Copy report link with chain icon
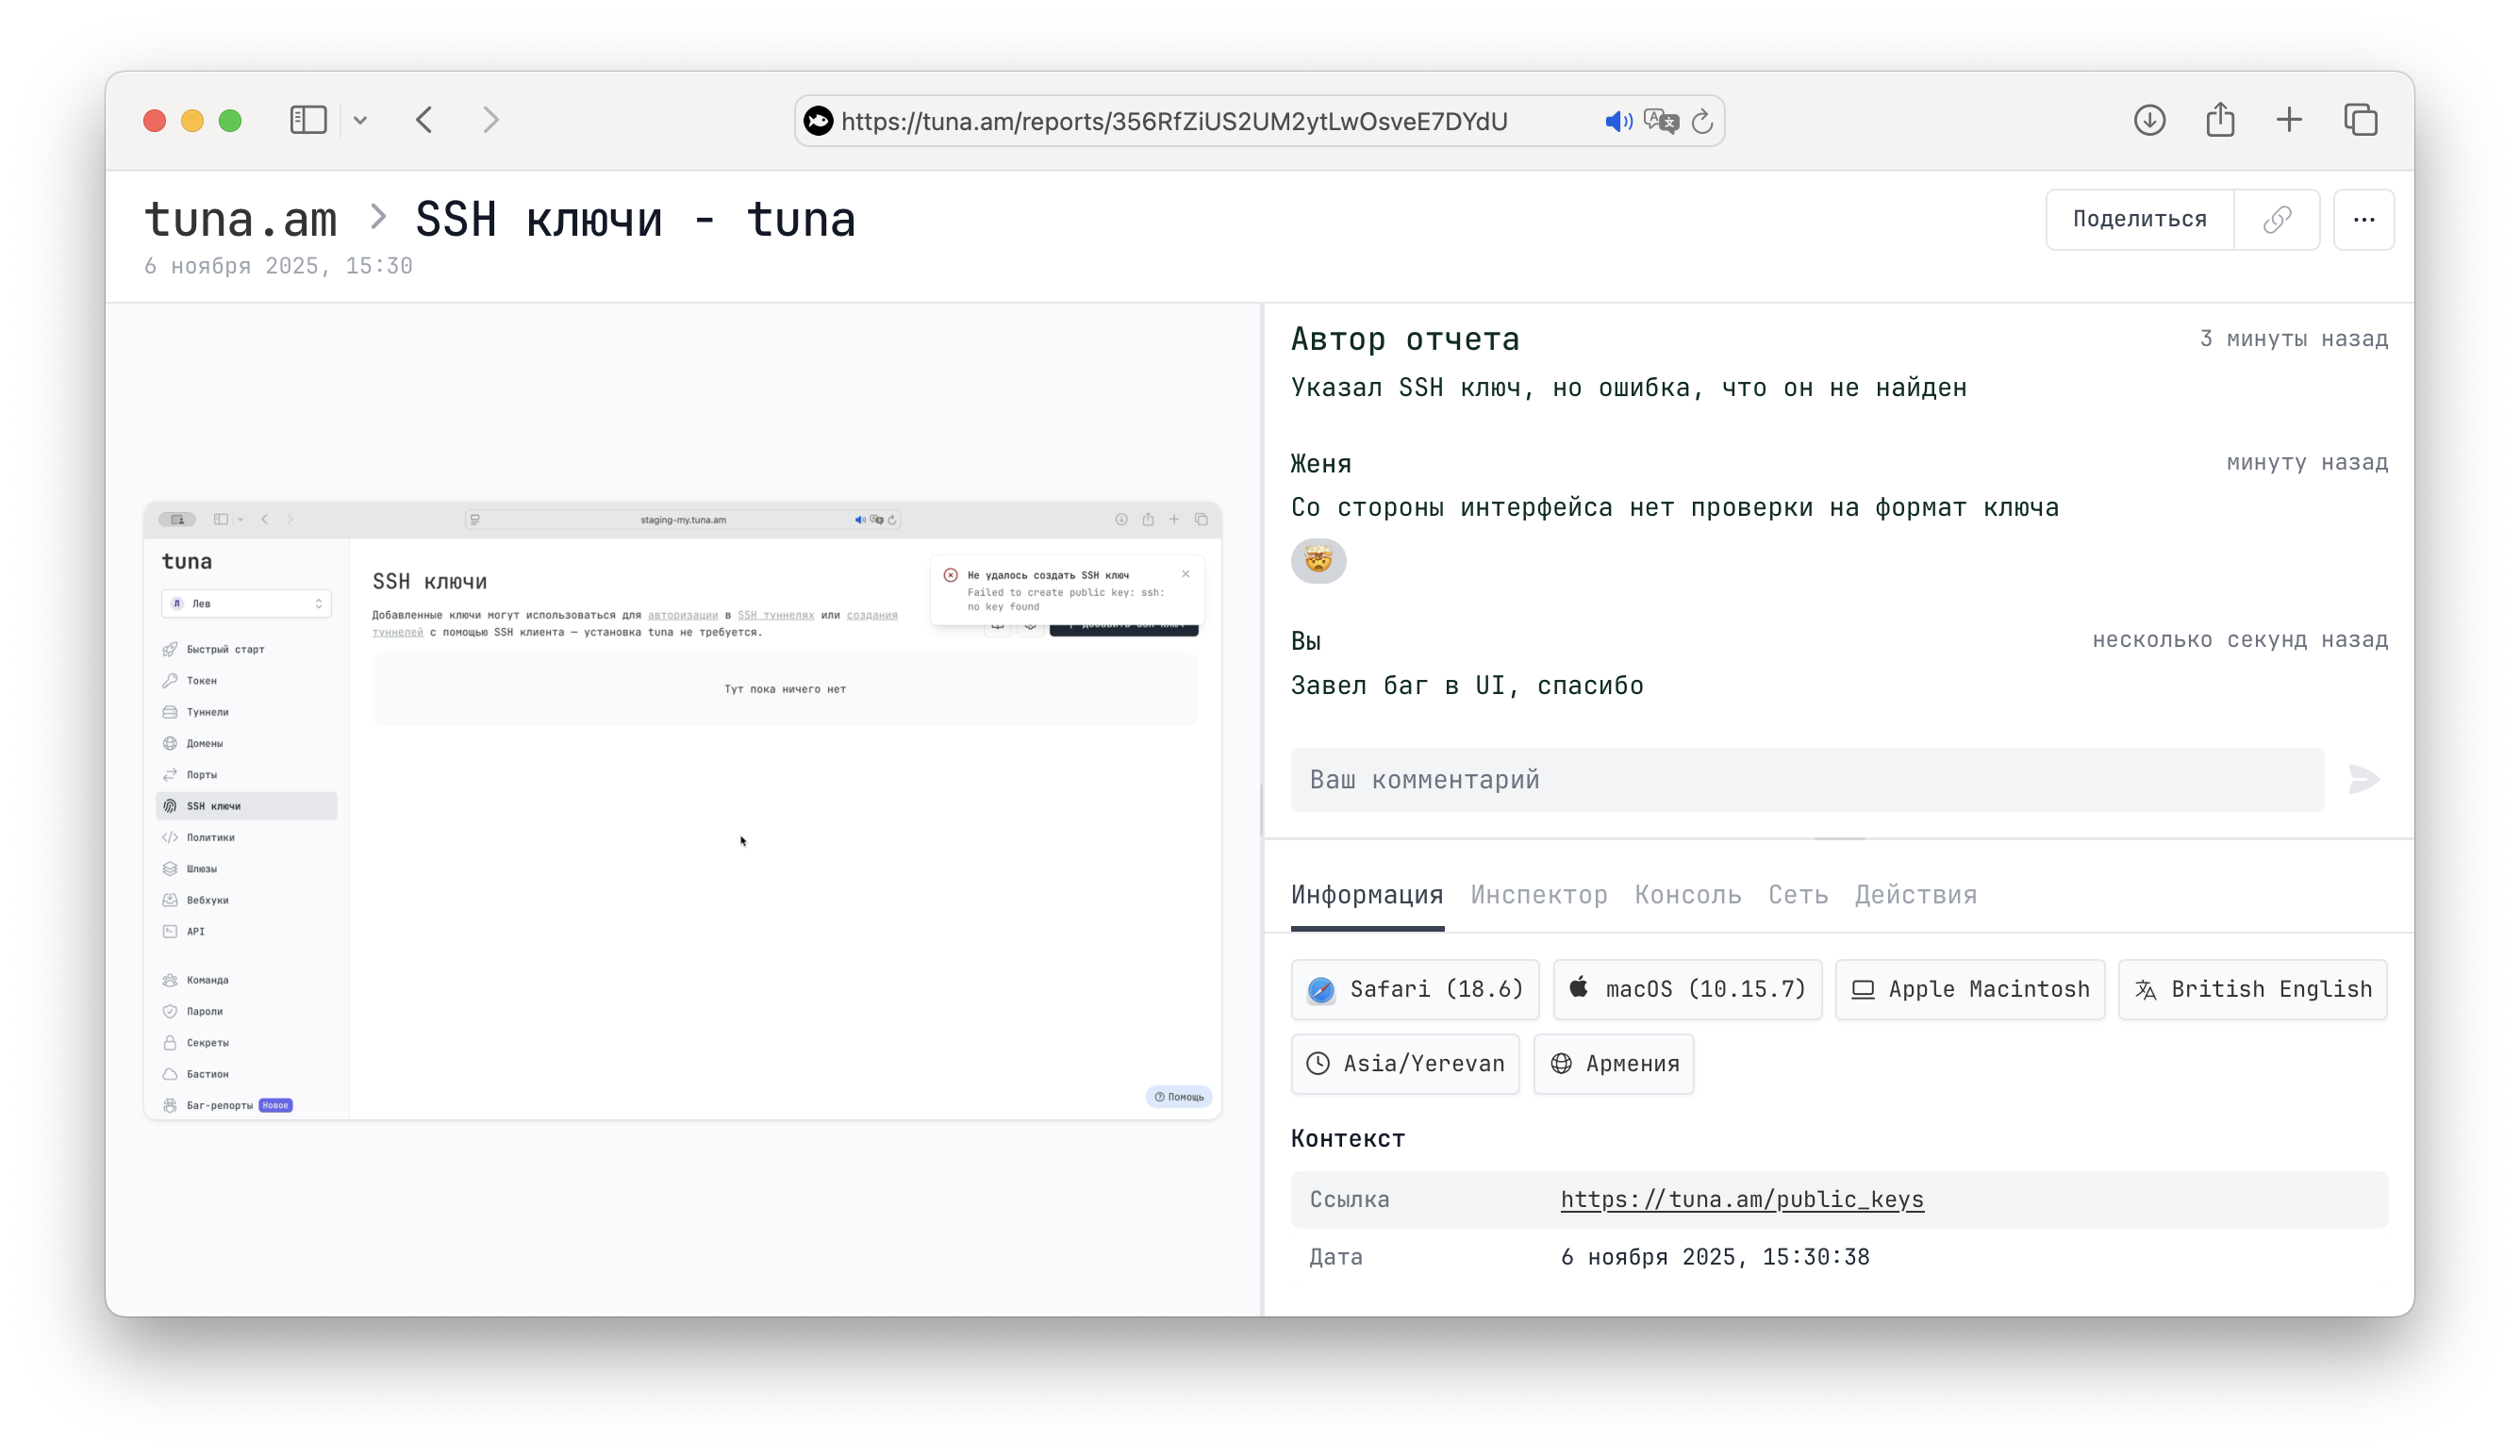This screenshot has width=2520, height=1456. 2277,219
